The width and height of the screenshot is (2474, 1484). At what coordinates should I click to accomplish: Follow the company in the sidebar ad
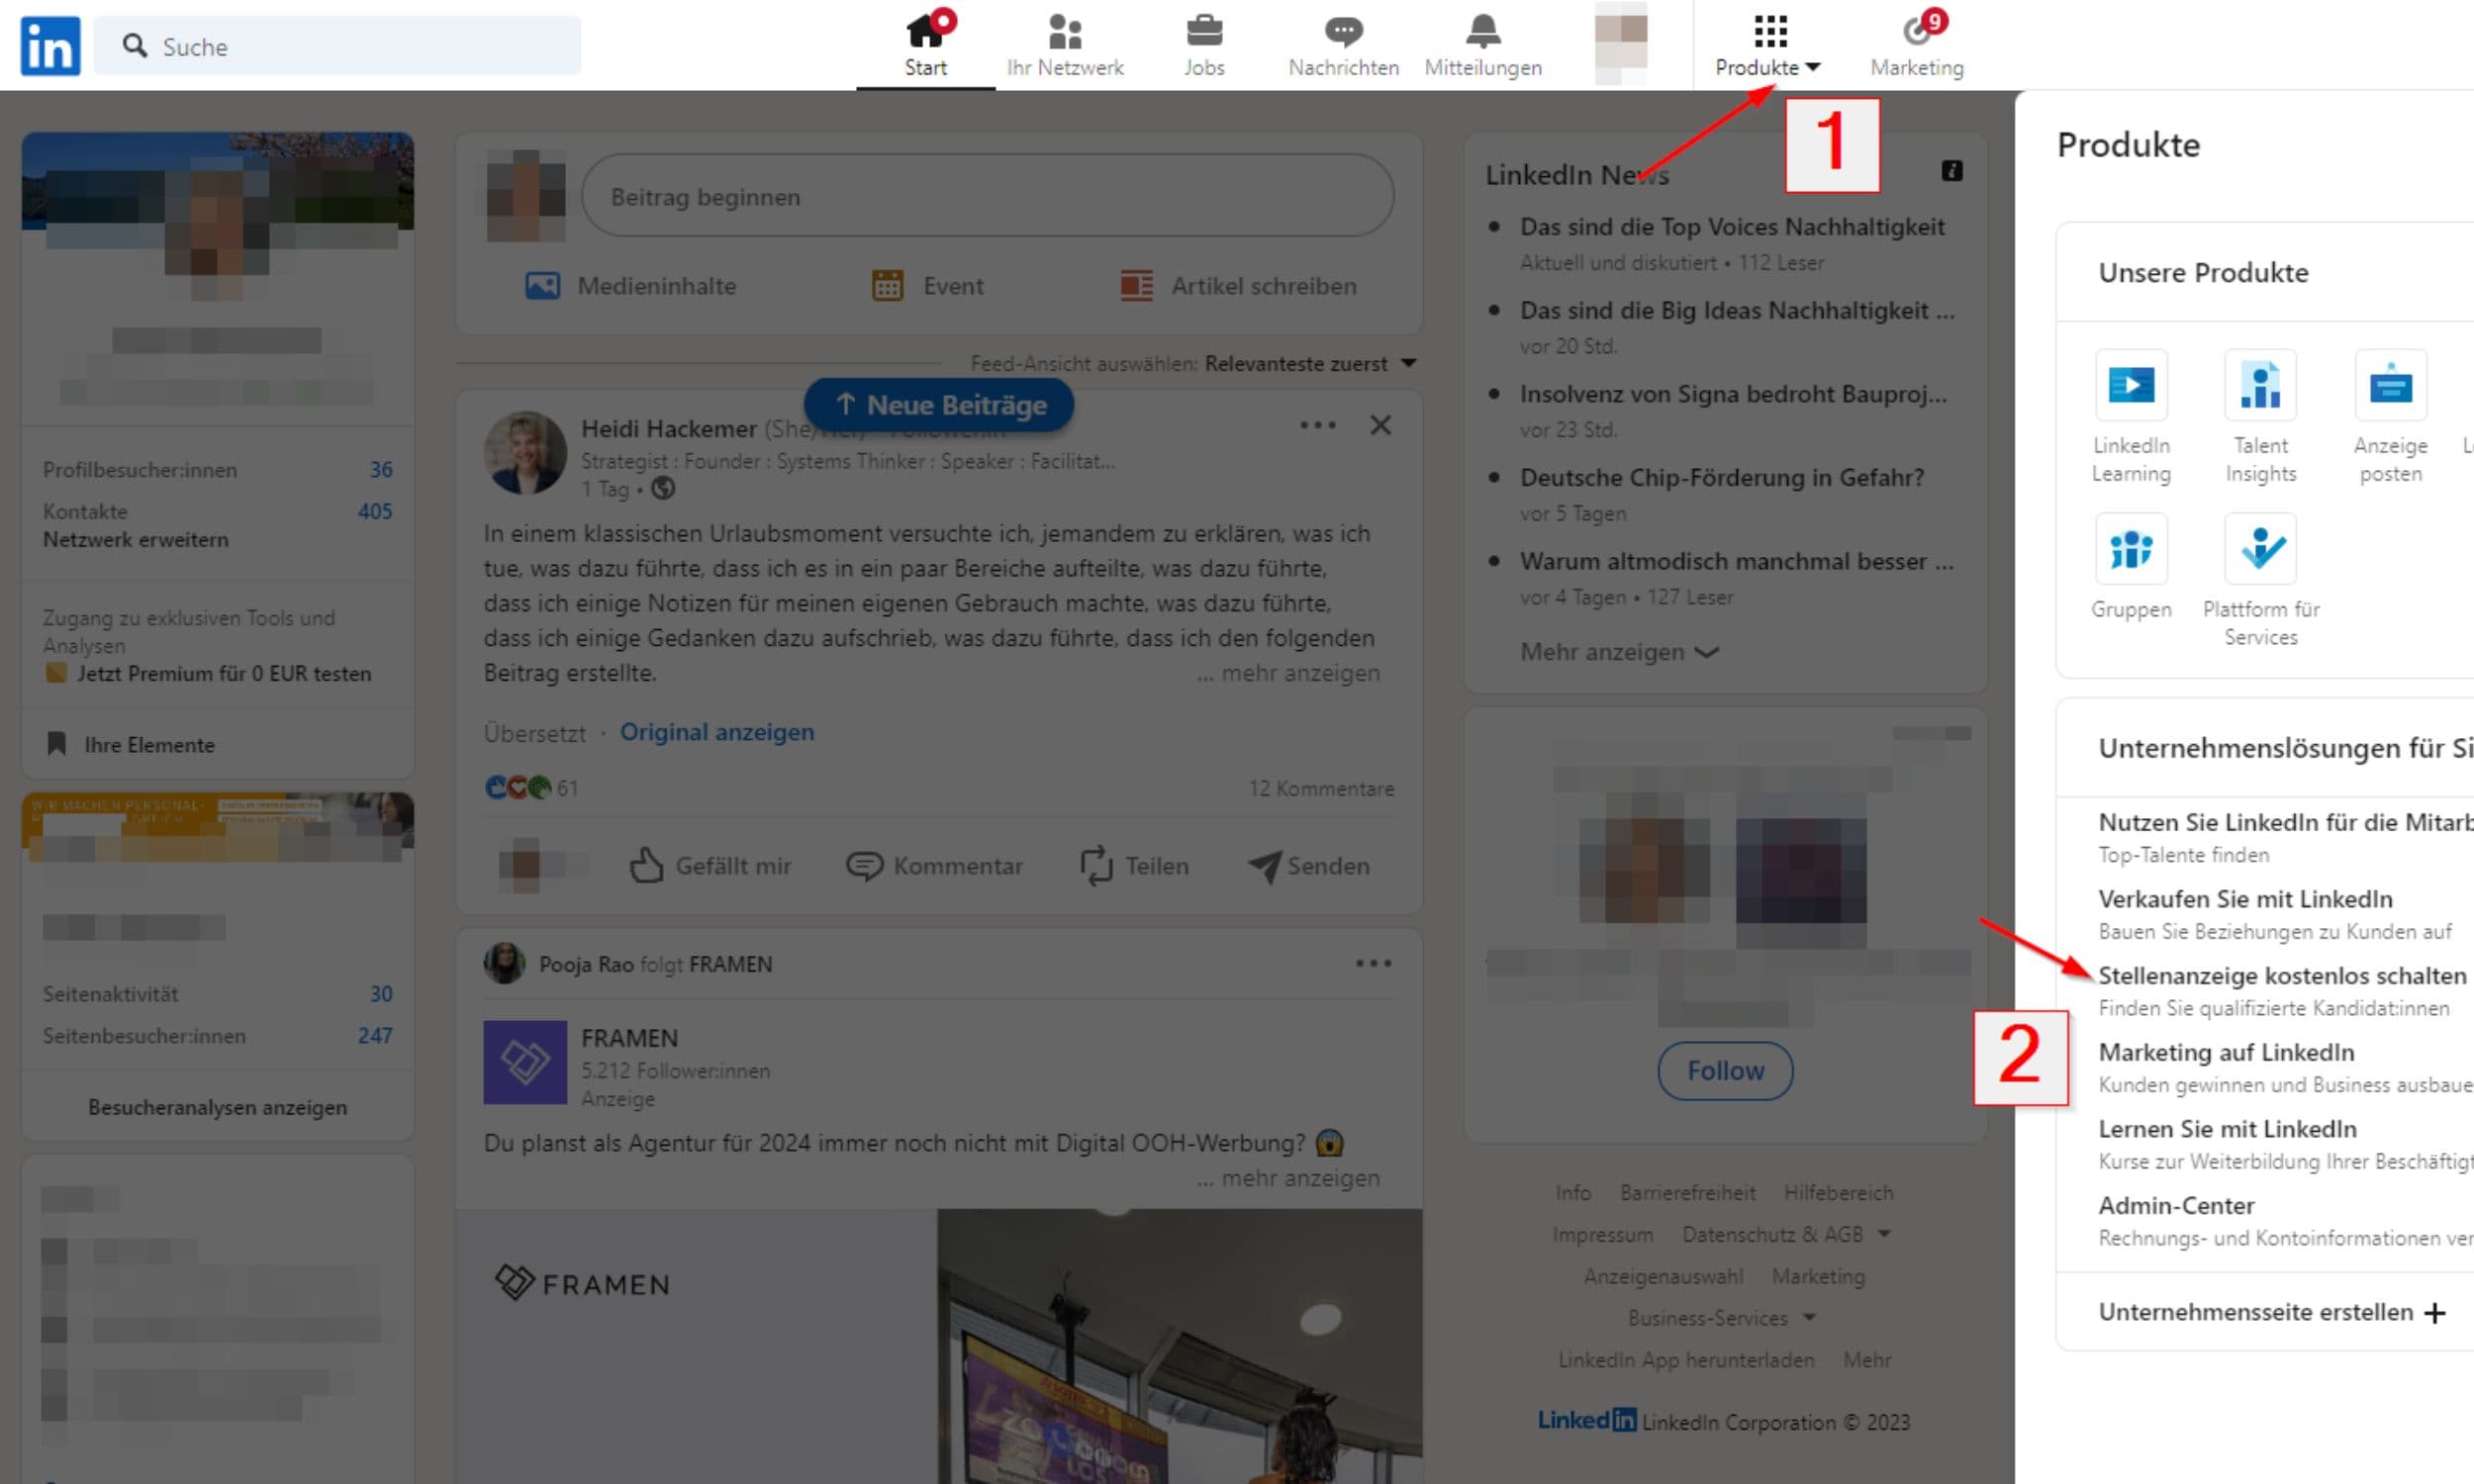[1724, 1070]
